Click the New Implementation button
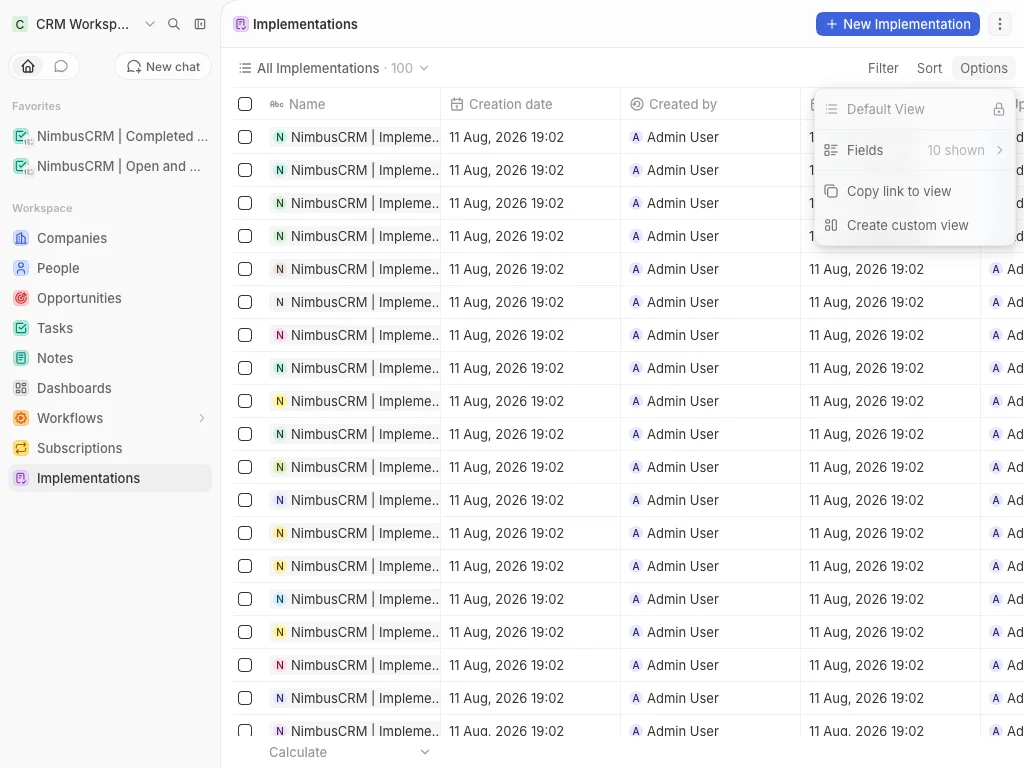The height and width of the screenshot is (768, 1024). [x=897, y=24]
